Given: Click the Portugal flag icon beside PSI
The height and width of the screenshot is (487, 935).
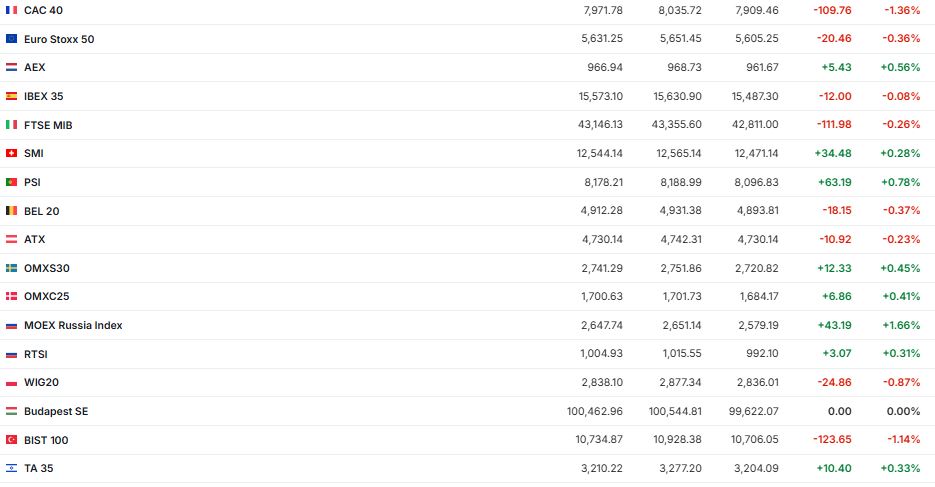Looking at the screenshot, I should (x=11, y=182).
